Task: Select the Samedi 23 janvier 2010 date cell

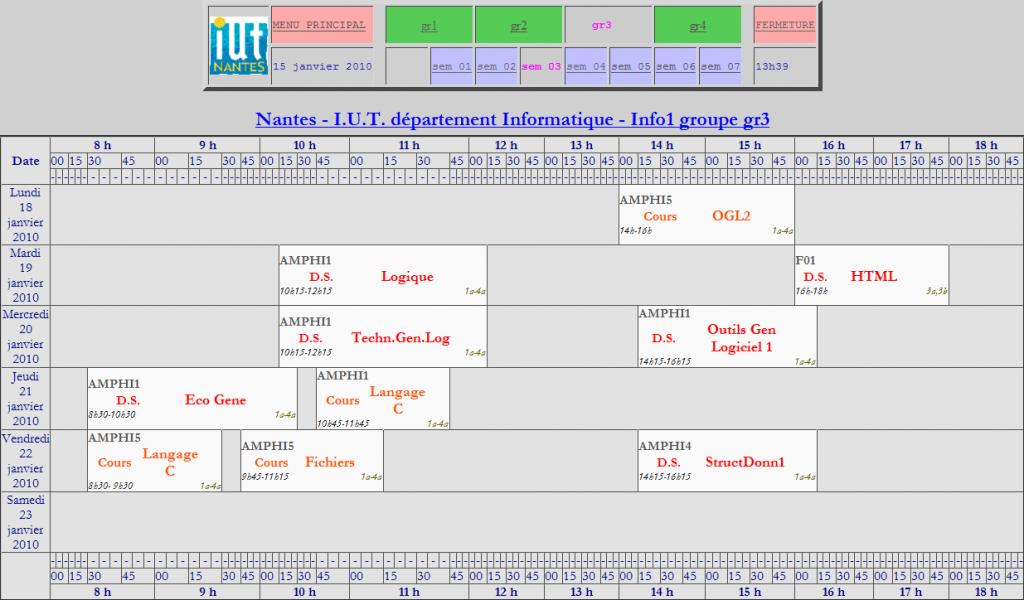Action: point(25,522)
